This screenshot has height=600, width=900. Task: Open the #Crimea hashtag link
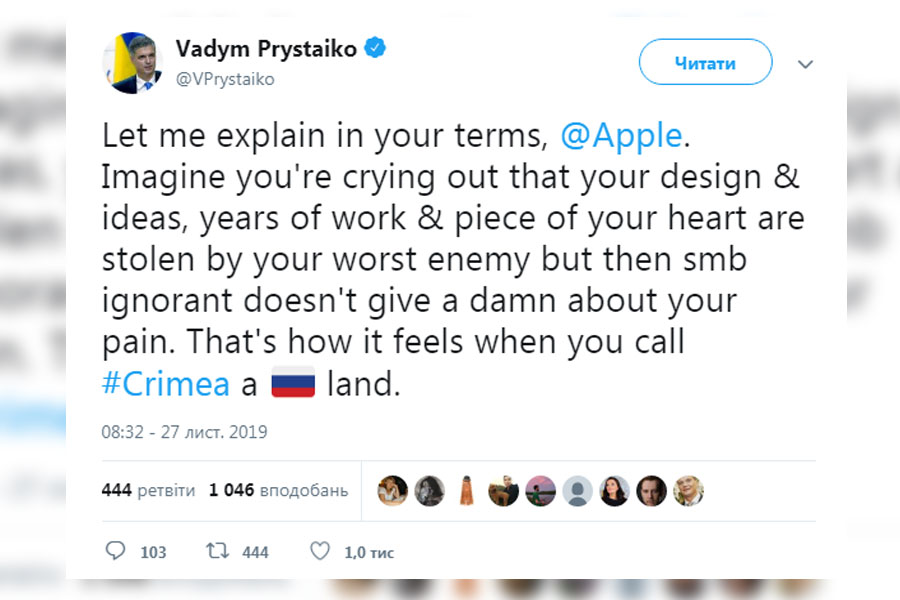point(165,385)
